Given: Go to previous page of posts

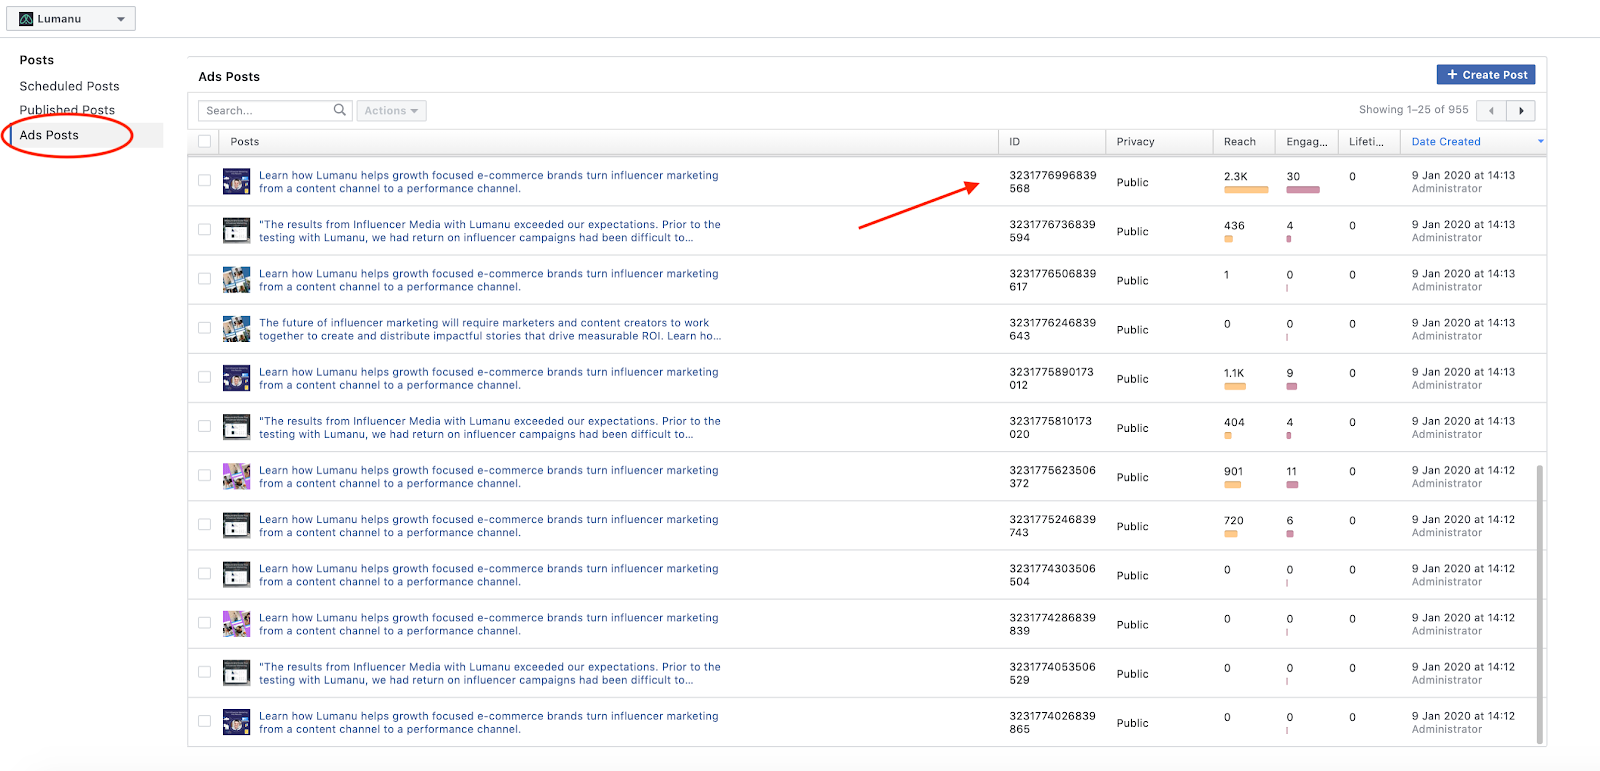Looking at the screenshot, I should [1492, 110].
